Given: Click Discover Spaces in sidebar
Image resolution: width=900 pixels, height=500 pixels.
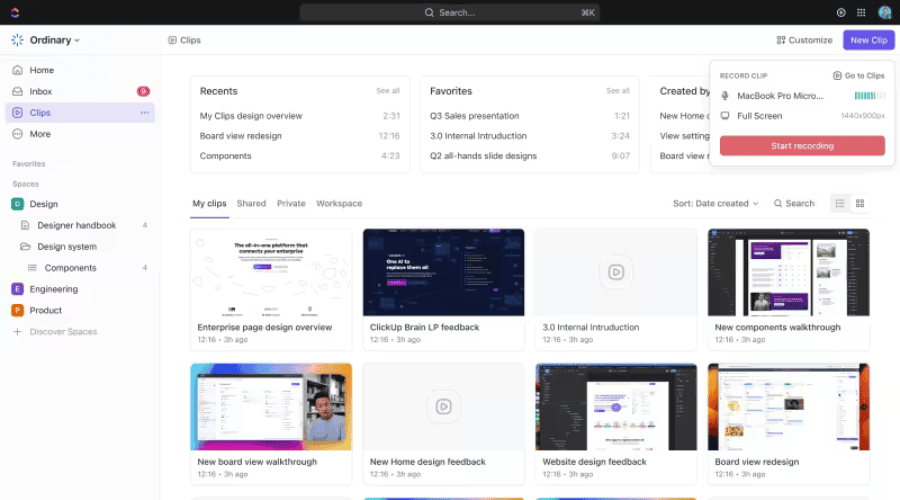Looking at the screenshot, I should (63, 332).
